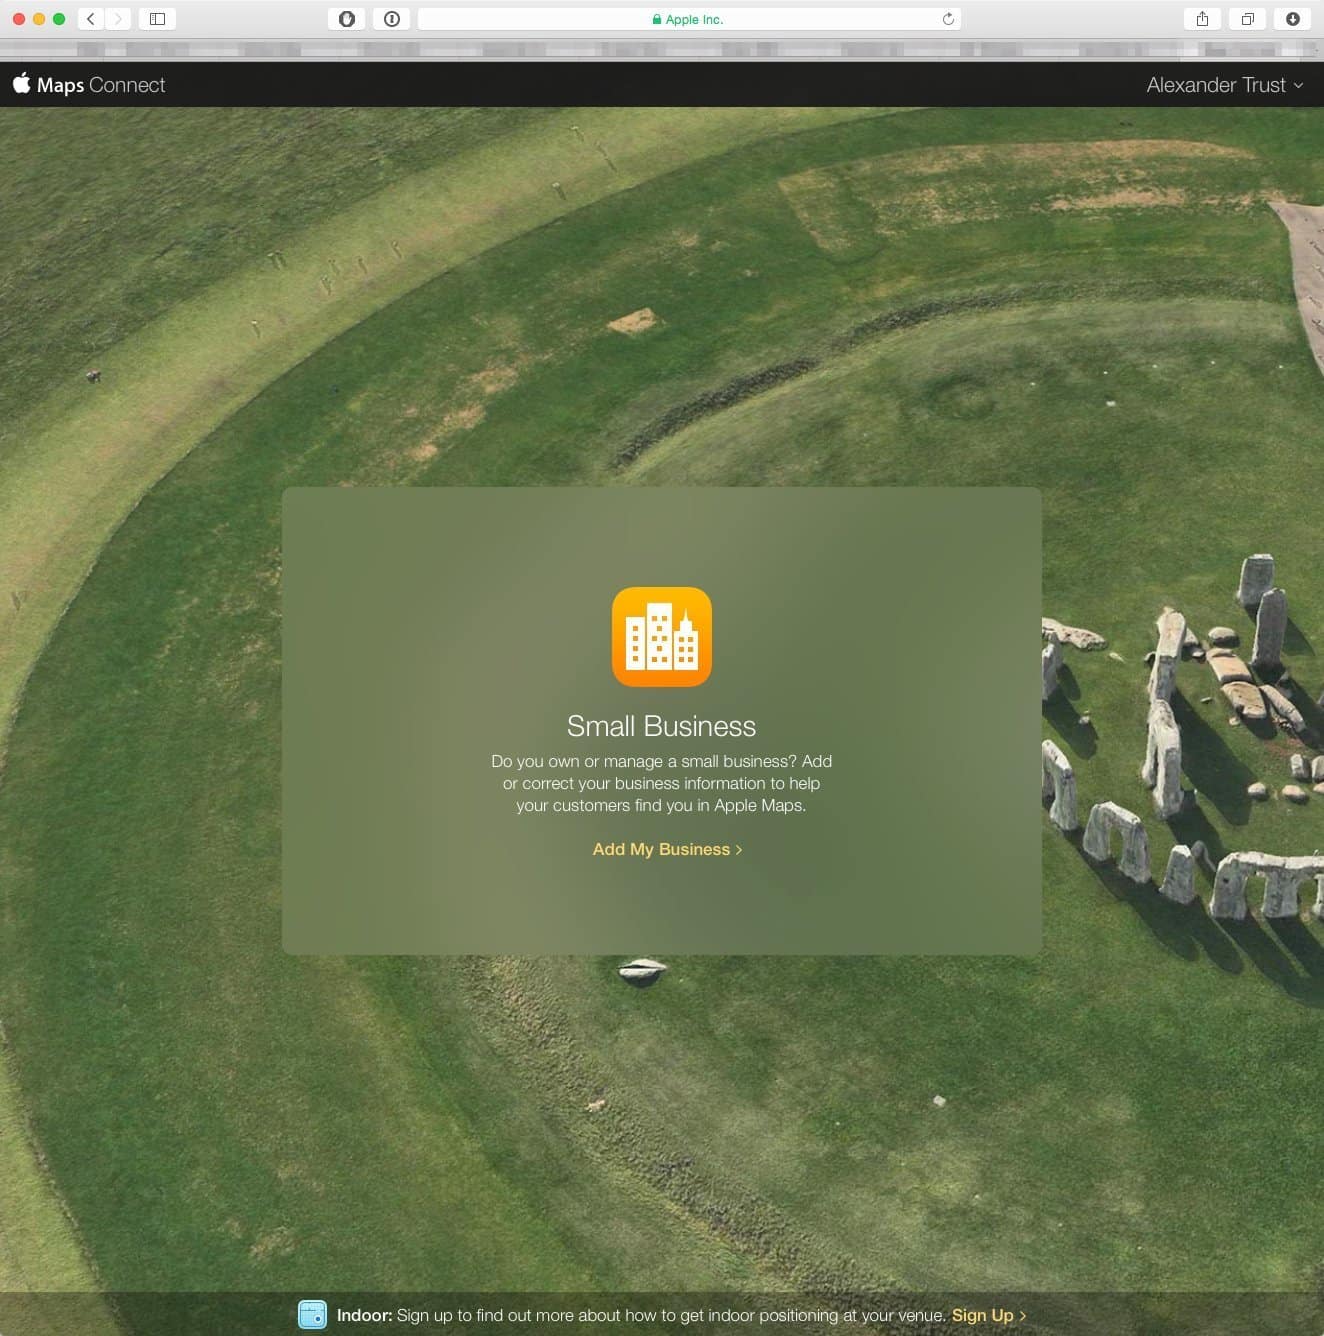
Task: Click the green fullscreen window button
Action: [59, 19]
